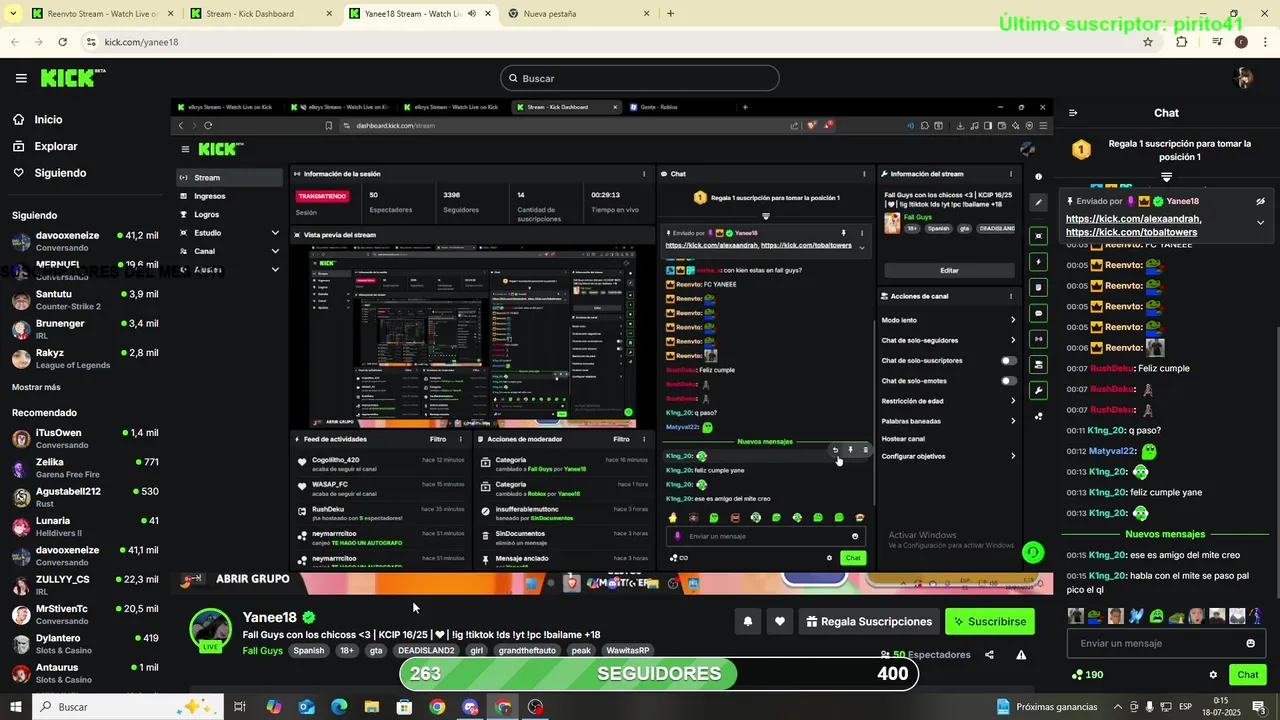Open pinned link kick.com/tobaltowers
The height and width of the screenshot is (720, 1280).
1131,232
